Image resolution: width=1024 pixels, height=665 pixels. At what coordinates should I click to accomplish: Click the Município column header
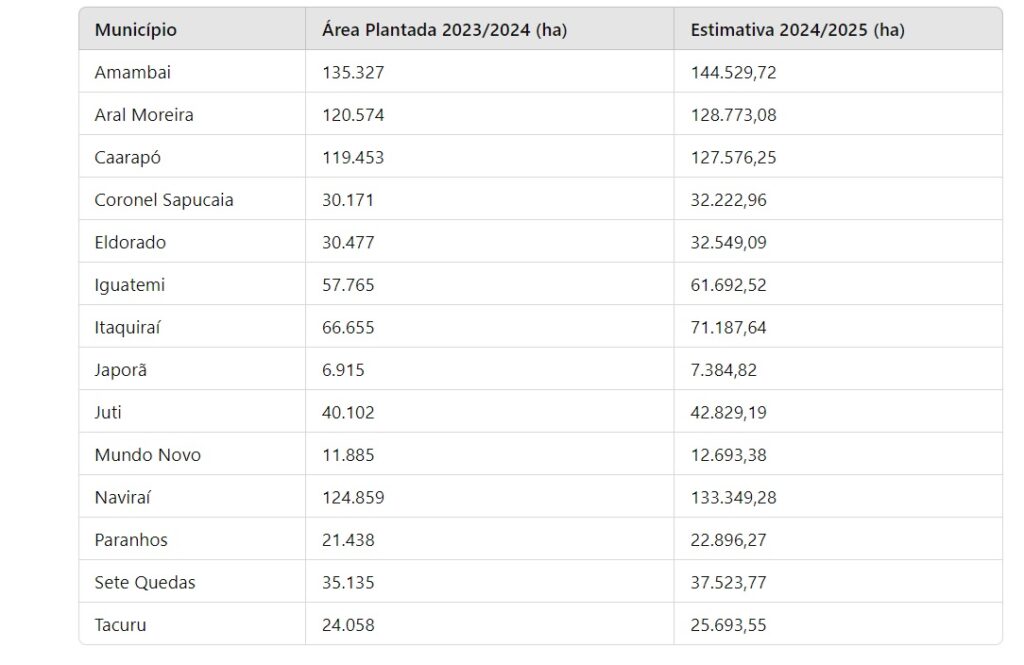coord(135,30)
